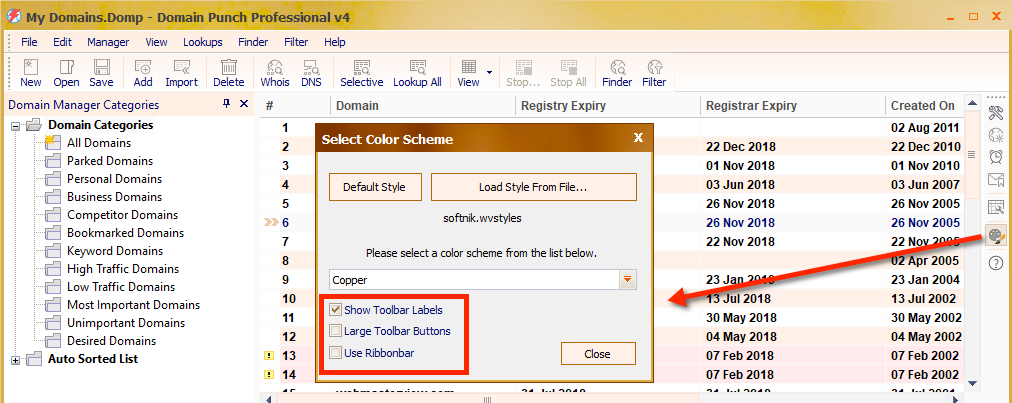This screenshot has width=1012, height=403.
Task: Click the Stop All toolbar icon
Action: (568, 73)
